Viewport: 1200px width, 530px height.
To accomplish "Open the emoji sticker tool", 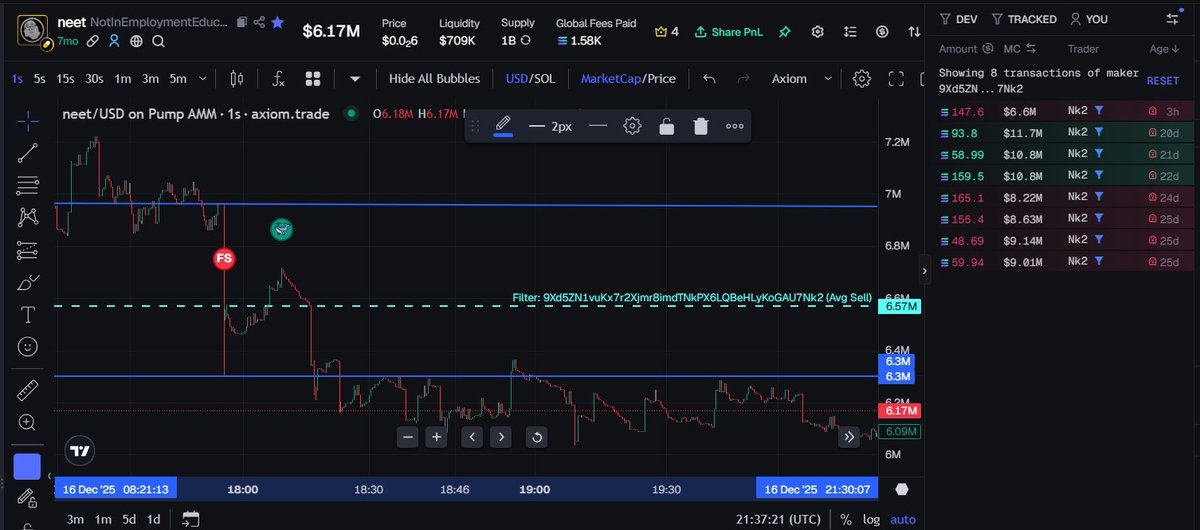I will (28, 347).
